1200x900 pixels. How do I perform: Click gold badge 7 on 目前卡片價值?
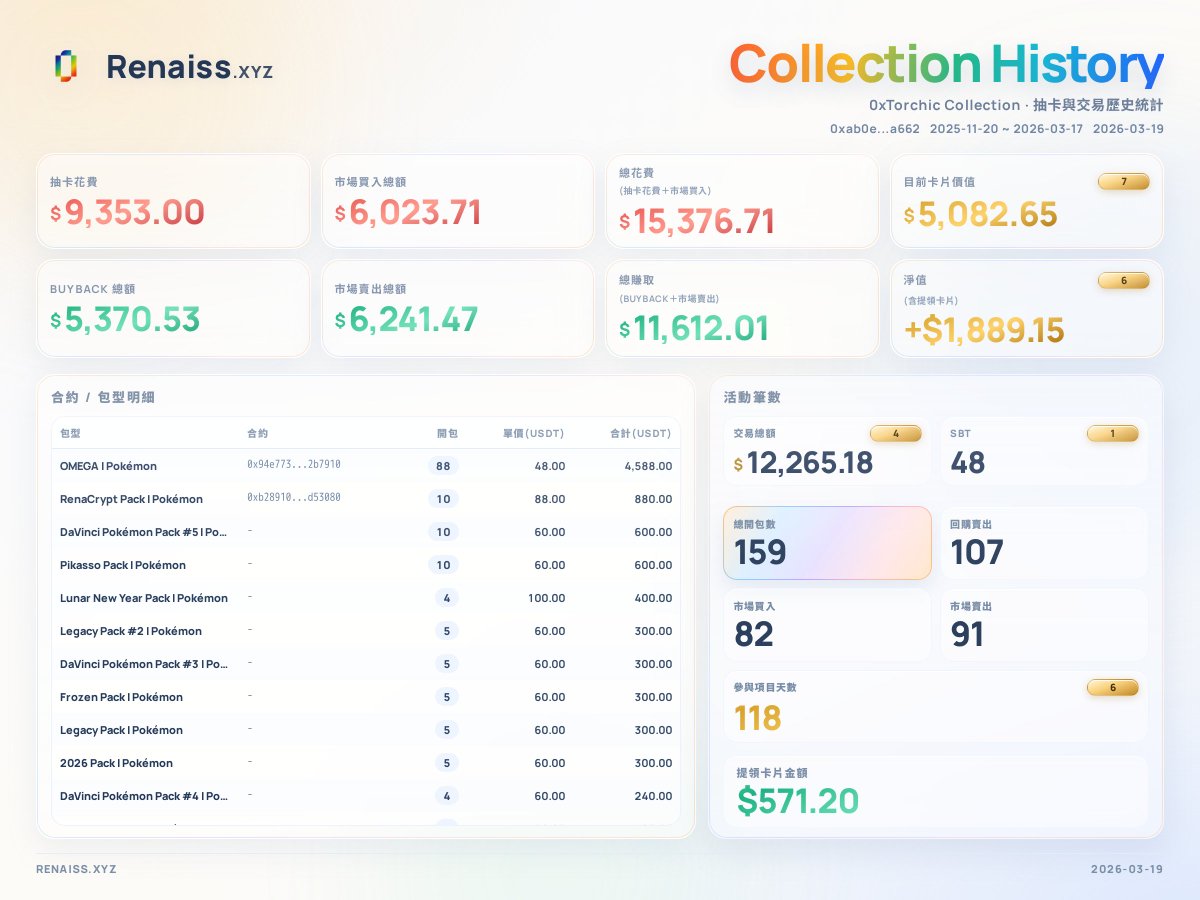pyautogui.click(x=1124, y=182)
